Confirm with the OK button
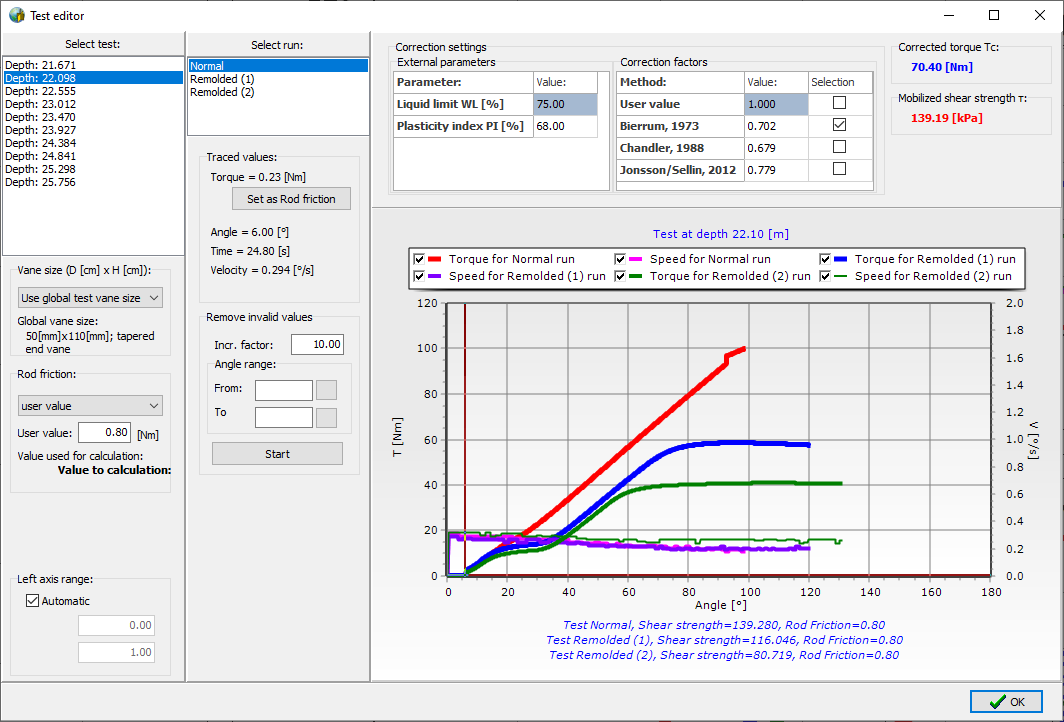The height and width of the screenshot is (722, 1064). click(1006, 701)
